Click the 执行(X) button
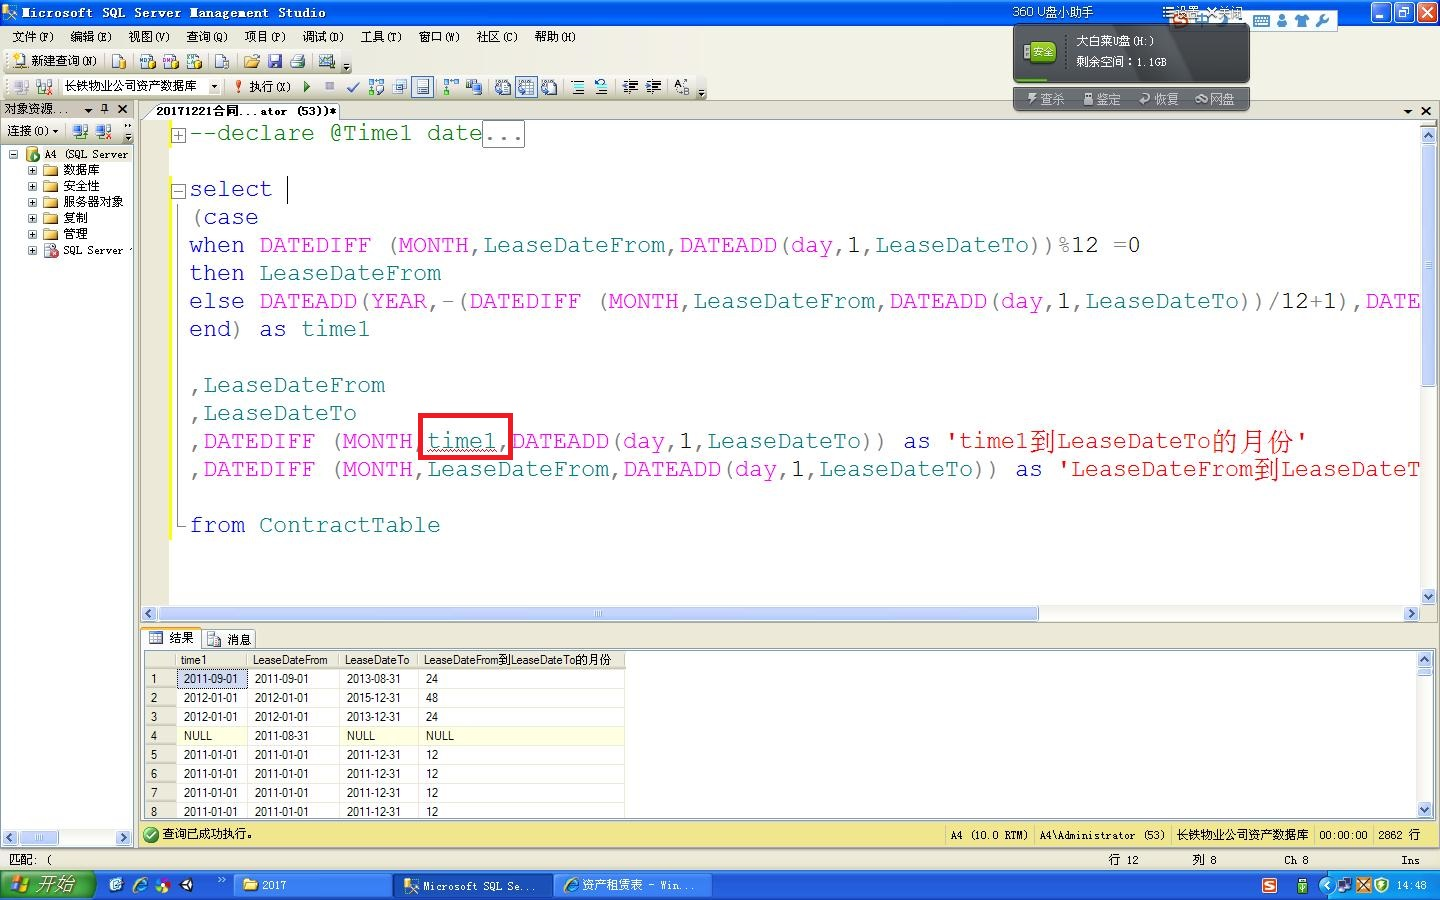This screenshot has height=900, width=1440. tap(261, 87)
